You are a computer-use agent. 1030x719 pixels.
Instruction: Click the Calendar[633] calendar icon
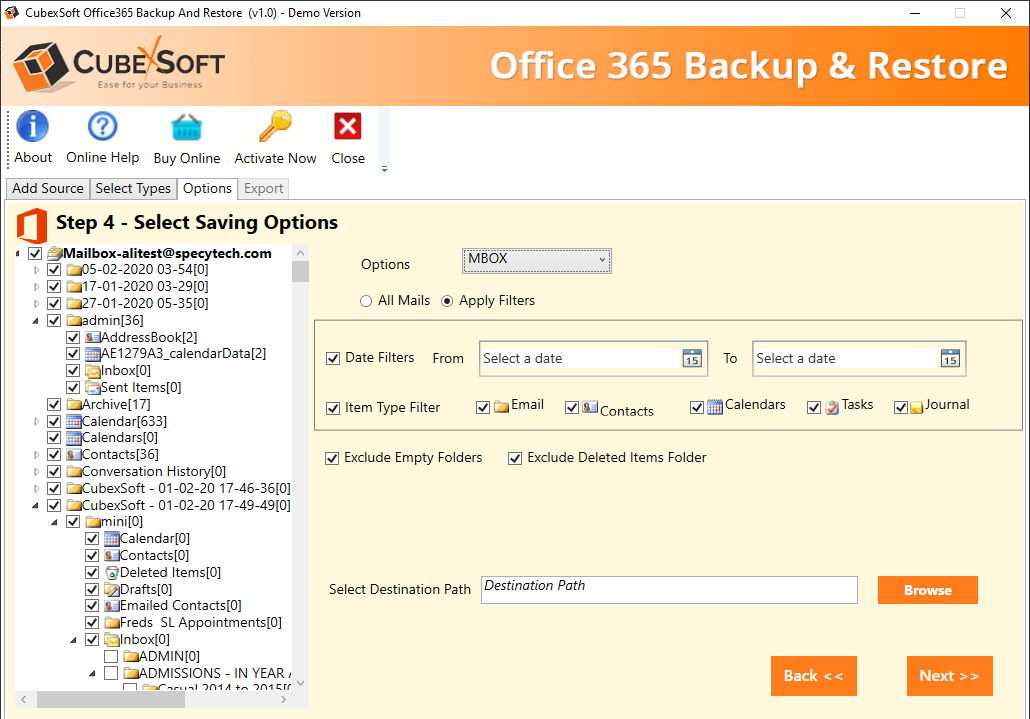pyautogui.click(x=74, y=422)
